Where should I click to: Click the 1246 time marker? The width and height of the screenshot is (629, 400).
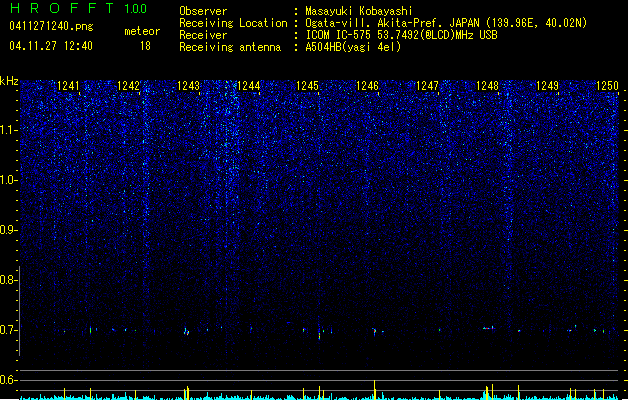(367, 86)
